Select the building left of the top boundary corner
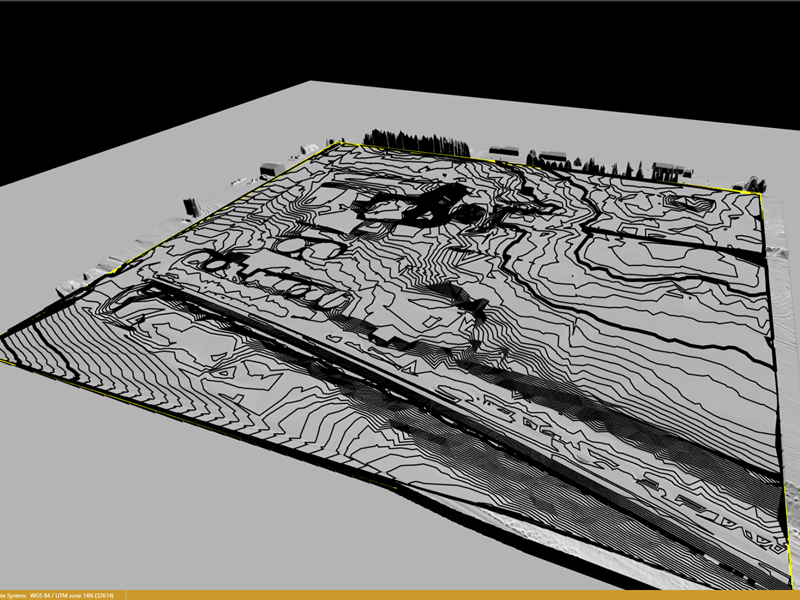 pos(271,170)
